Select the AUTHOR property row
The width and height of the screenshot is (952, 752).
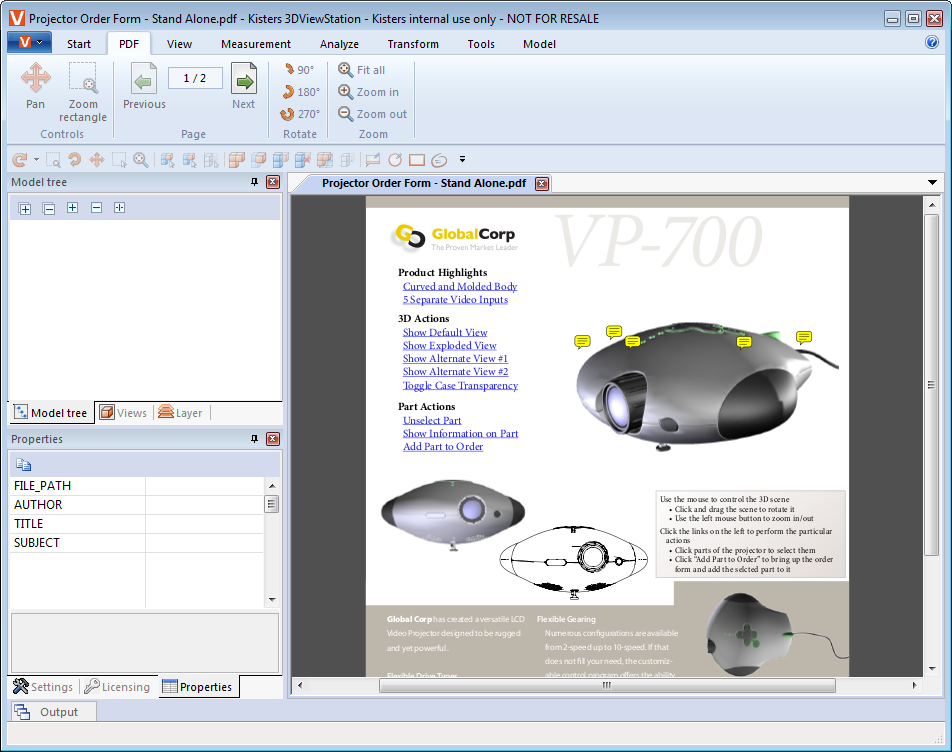point(137,504)
